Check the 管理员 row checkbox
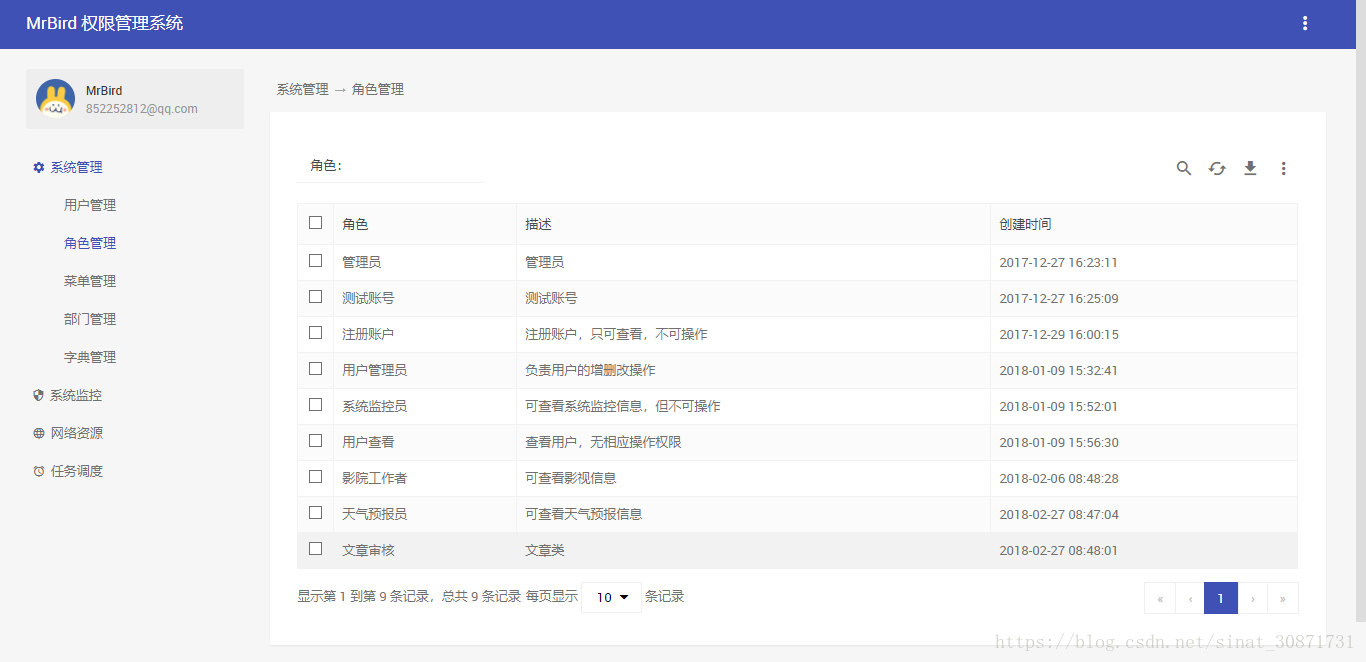The image size is (1366, 662). click(316, 260)
